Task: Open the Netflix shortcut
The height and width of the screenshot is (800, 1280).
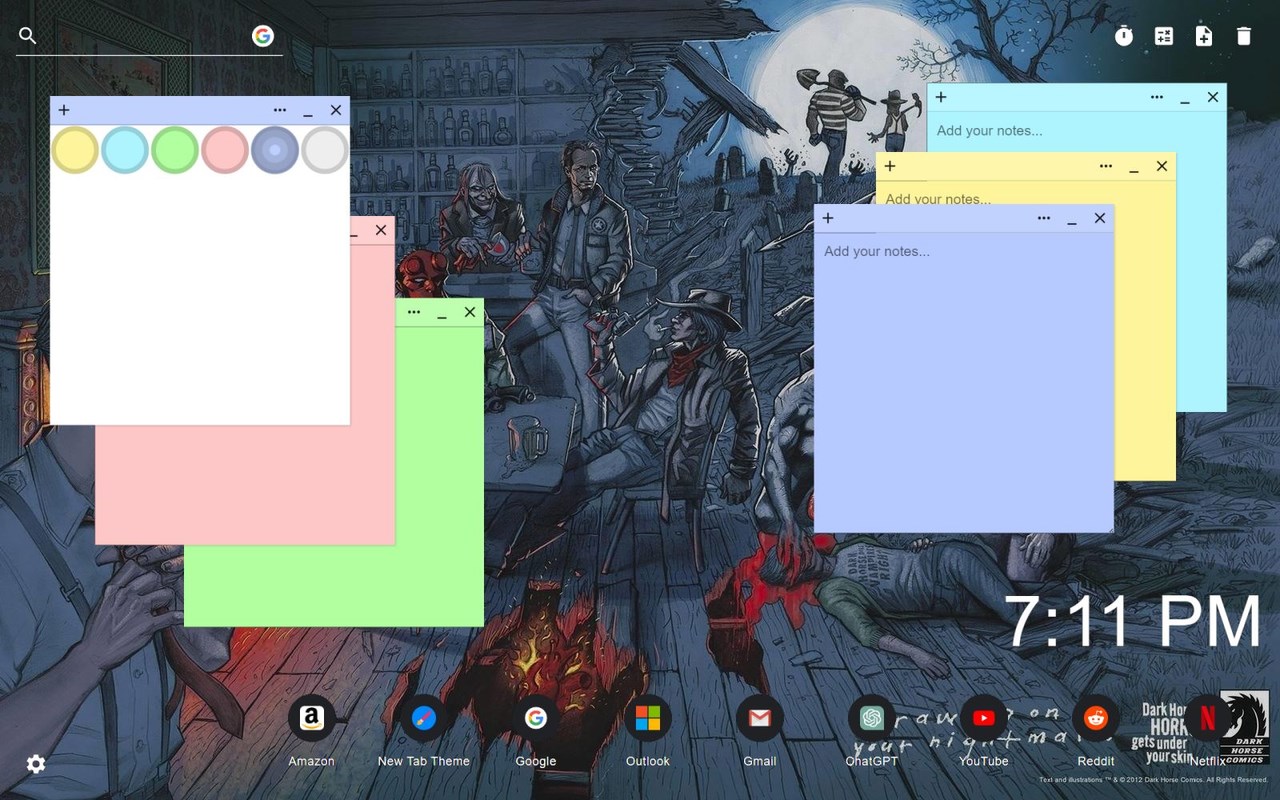Action: pos(1208,718)
